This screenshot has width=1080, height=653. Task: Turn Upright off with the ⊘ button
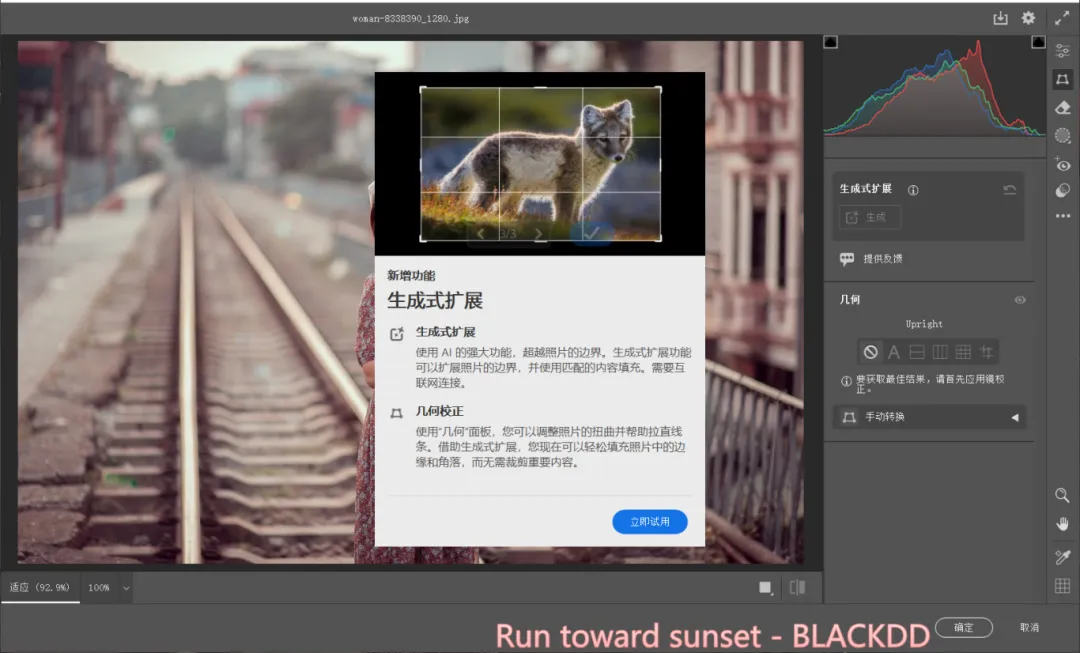coord(868,352)
